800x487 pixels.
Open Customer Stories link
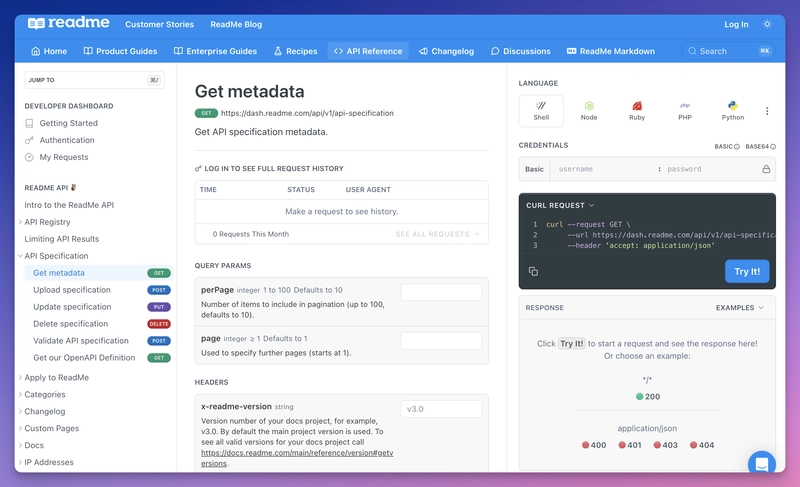click(159, 24)
